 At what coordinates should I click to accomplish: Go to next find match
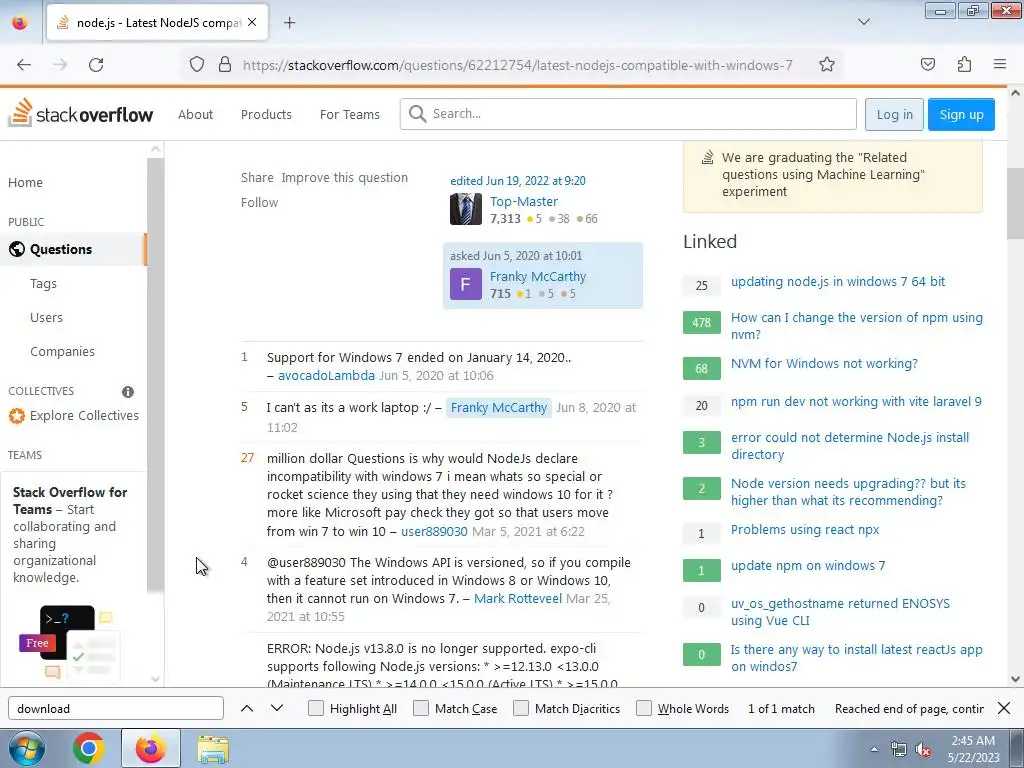(x=277, y=709)
